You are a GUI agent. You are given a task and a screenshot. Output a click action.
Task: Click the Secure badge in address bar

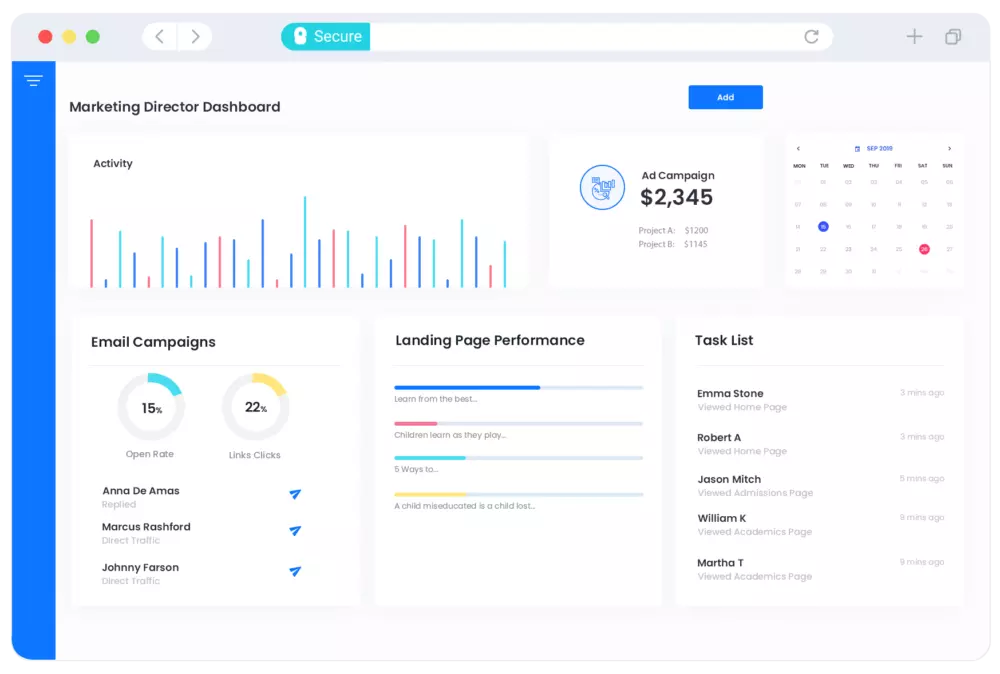click(326, 37)
